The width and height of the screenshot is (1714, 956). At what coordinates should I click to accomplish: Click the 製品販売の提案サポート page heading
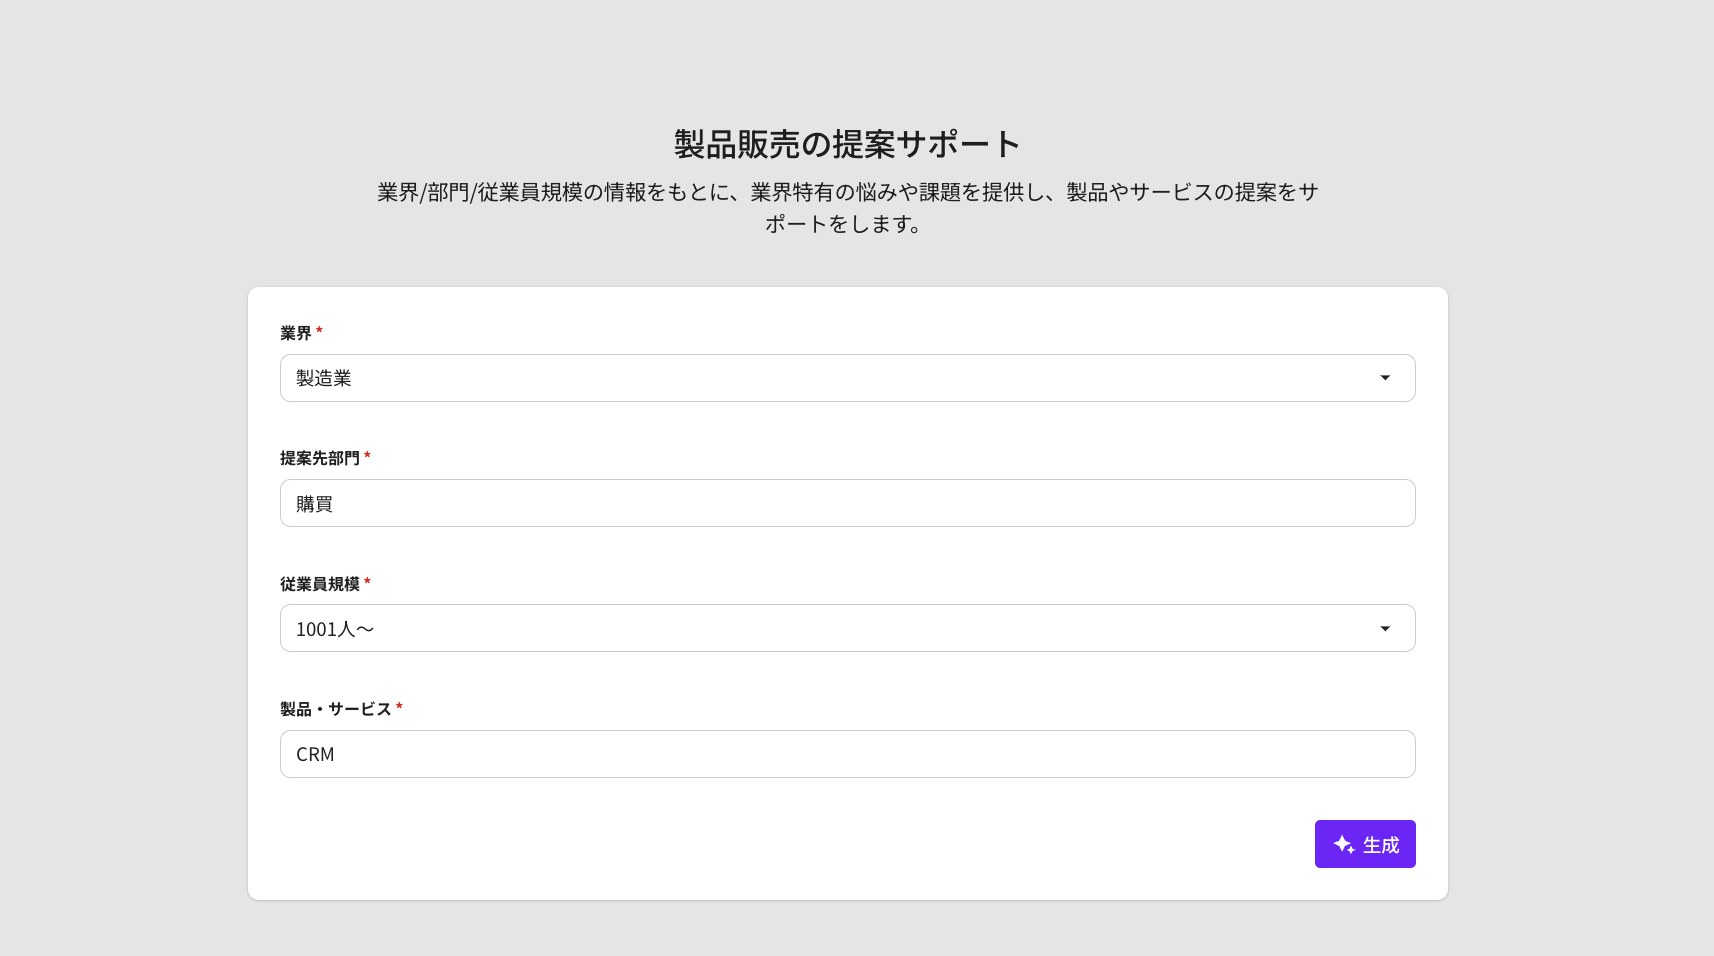pyautogui.click(x=847, y=144)
